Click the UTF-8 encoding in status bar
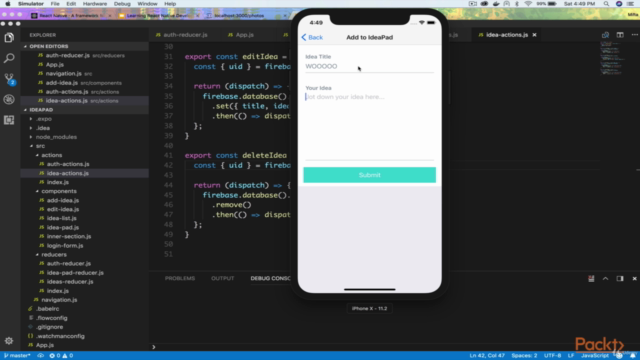 coord(552,356)
